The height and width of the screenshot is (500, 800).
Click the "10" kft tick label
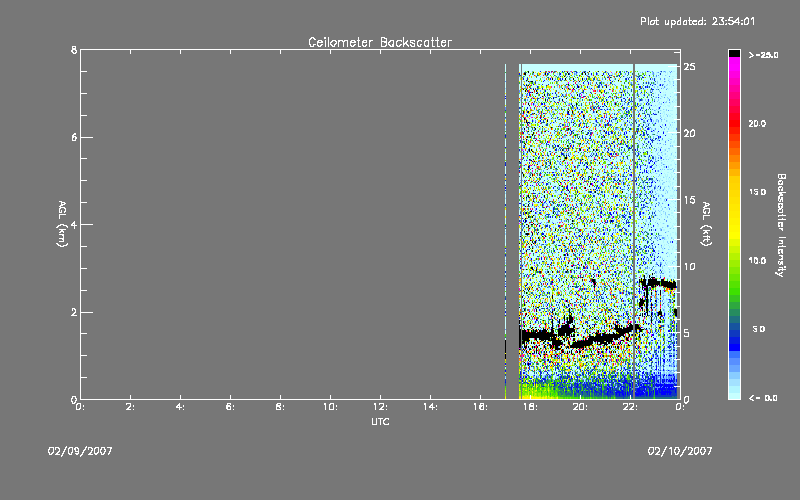(690, 266)
